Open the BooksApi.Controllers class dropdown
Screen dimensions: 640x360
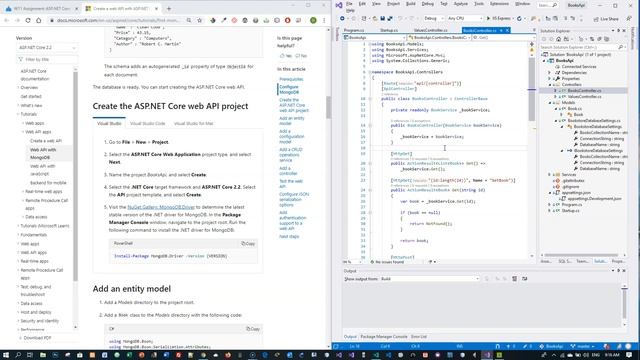(x=439, y=38)
